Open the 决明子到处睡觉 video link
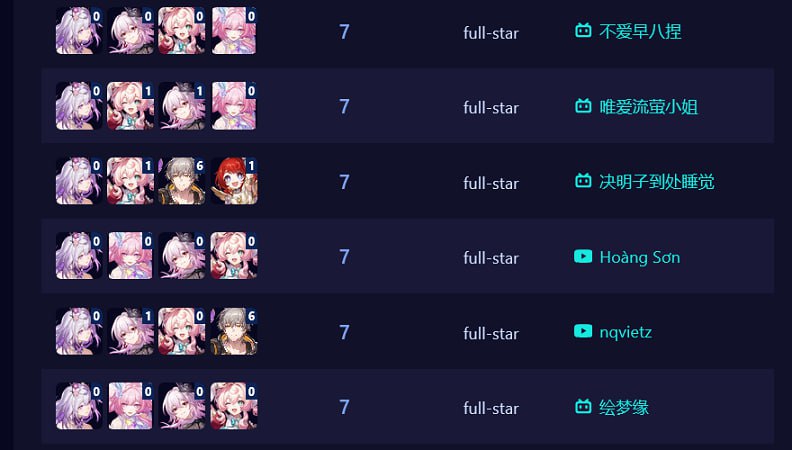The width and height of the screenshot is (792, 450). [657, 182]
